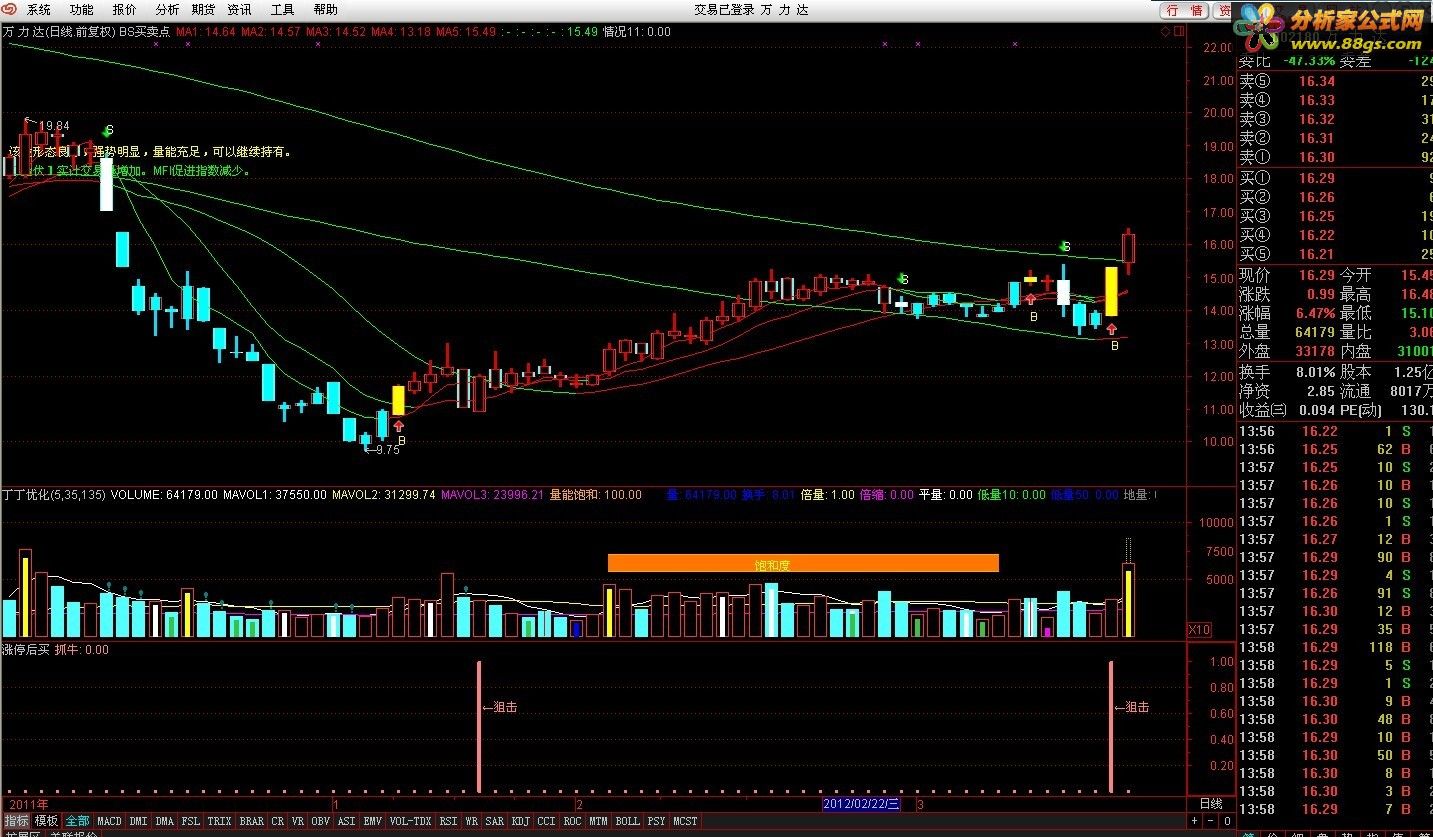Select the SAR indicator tab
This screenshot has width=1433, height=837.
[494, 821]
